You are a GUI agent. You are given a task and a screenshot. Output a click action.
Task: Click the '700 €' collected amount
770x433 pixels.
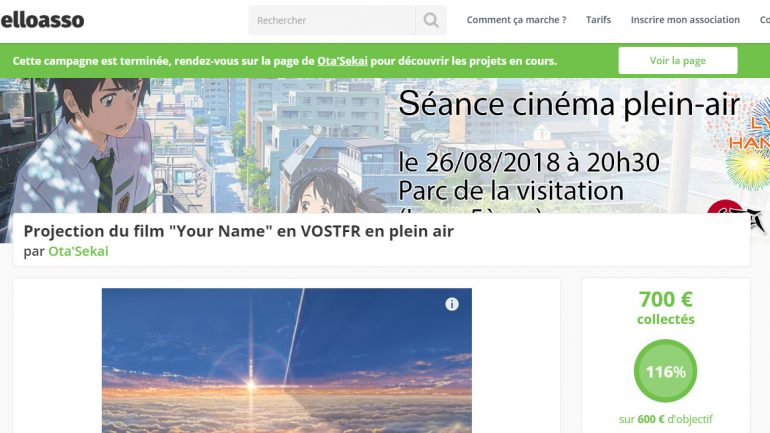[x=665, y=299]
